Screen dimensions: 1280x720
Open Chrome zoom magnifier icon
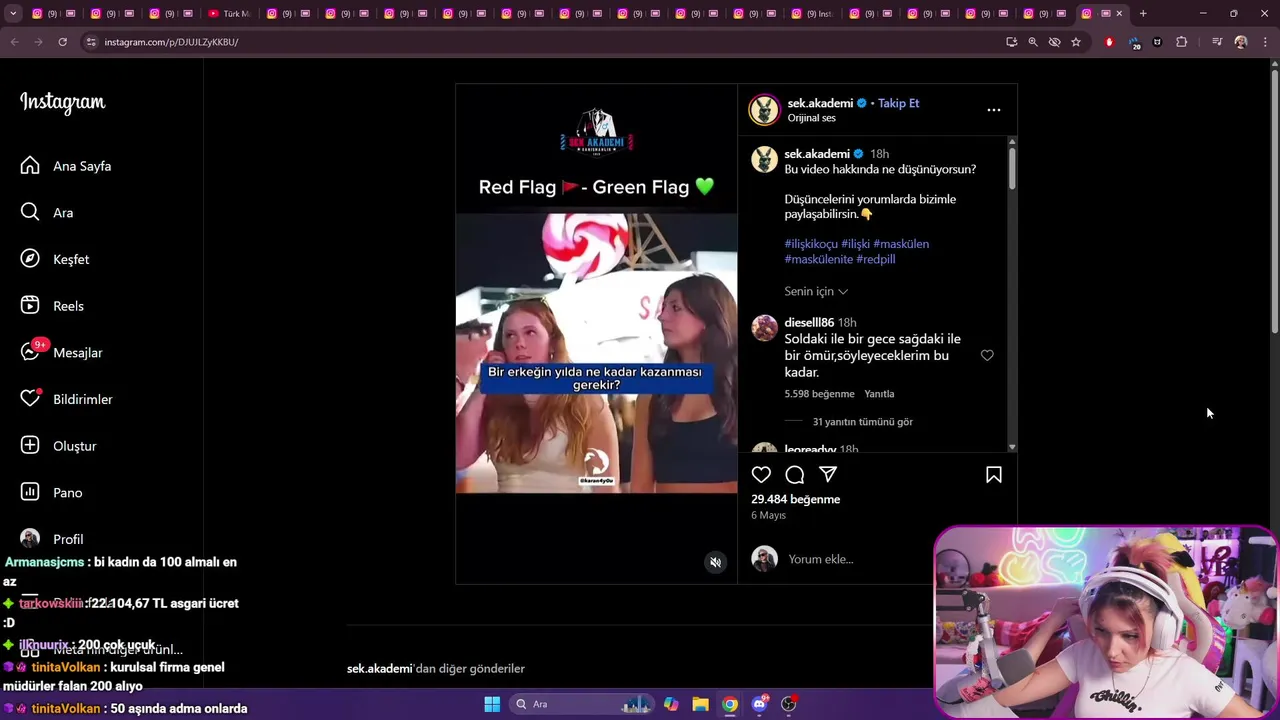1033,42
